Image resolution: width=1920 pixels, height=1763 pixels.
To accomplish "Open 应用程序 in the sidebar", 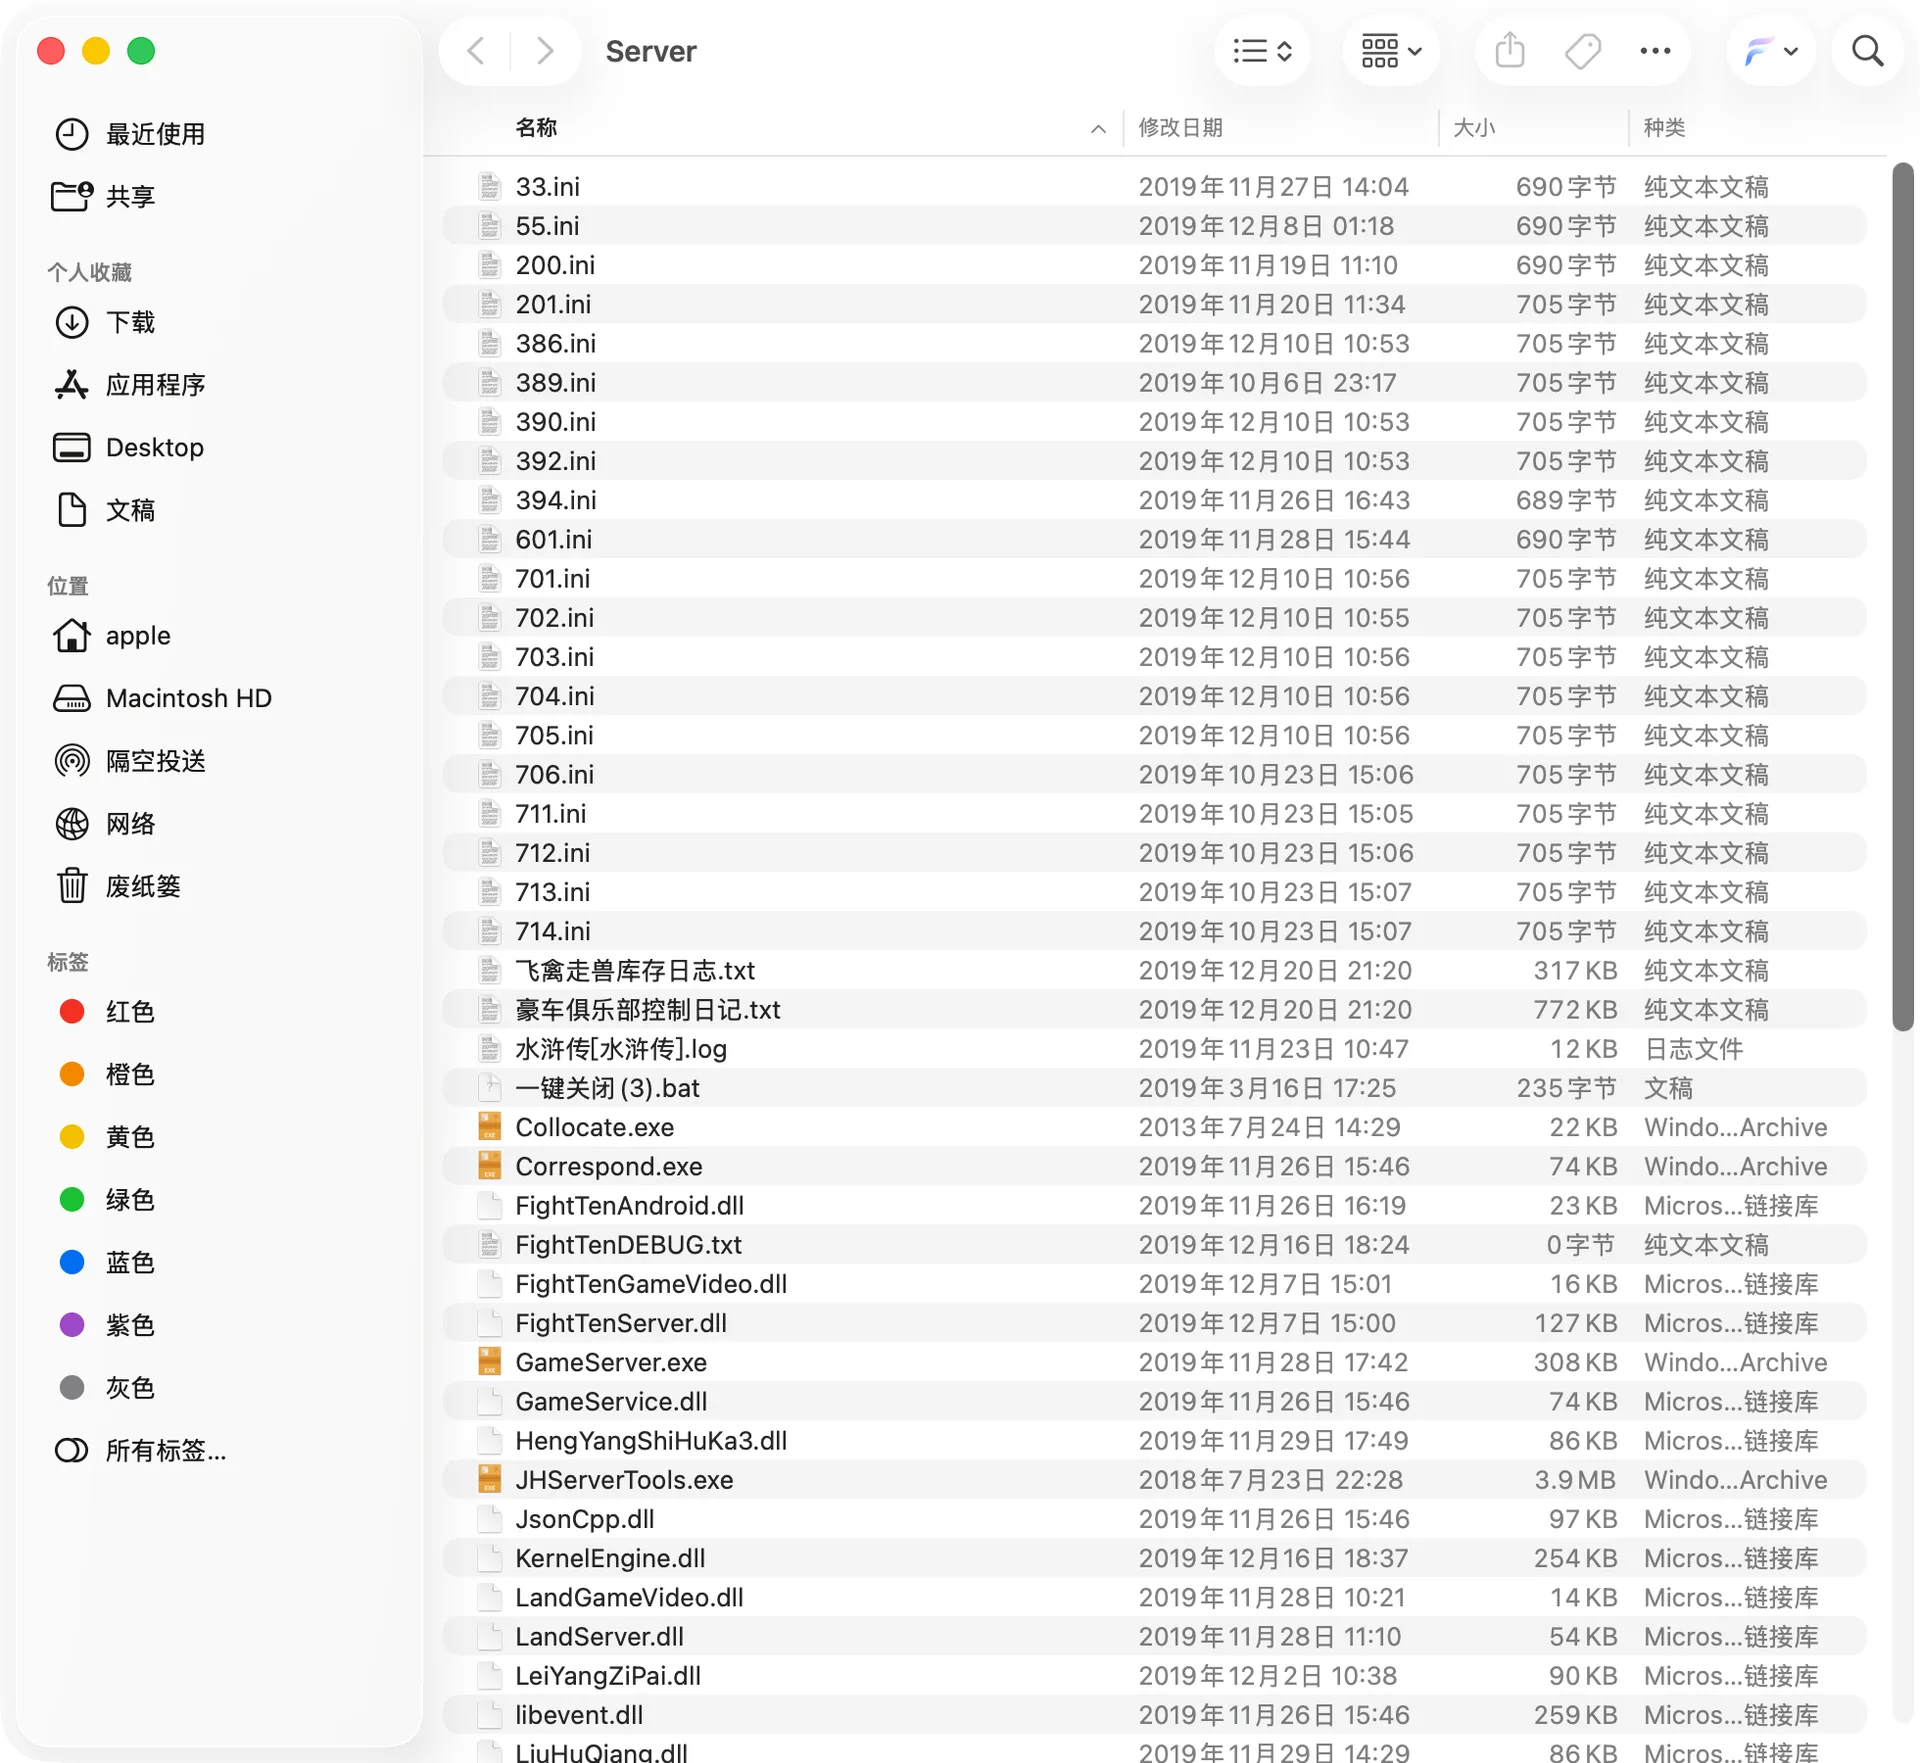I will point(130,385).
